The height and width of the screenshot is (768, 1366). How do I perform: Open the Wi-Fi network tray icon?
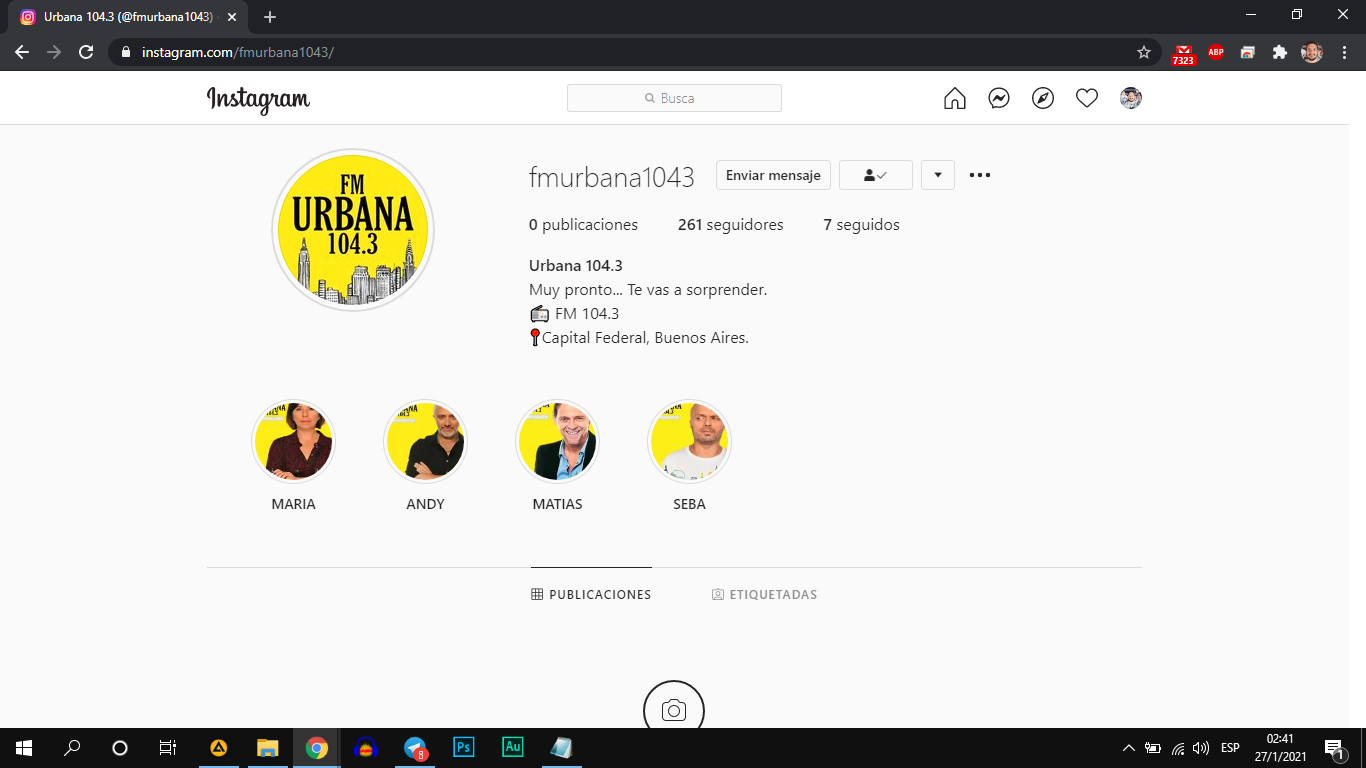(x=1178, y=748)
